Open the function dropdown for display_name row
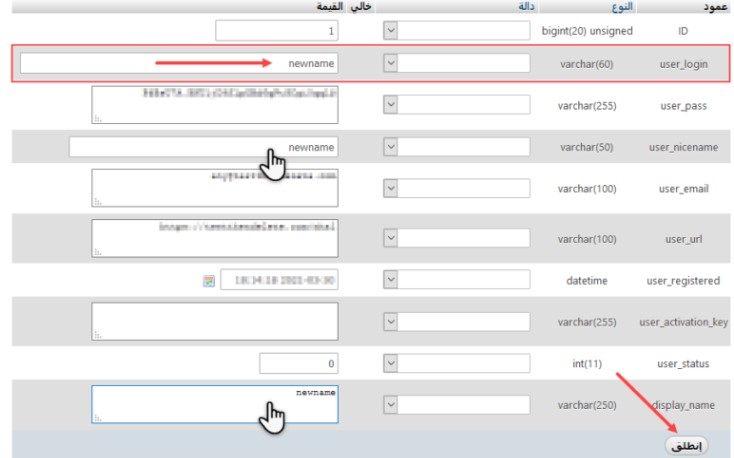The width and height of the screenshot is (734, 458). [x=456, y=405]
